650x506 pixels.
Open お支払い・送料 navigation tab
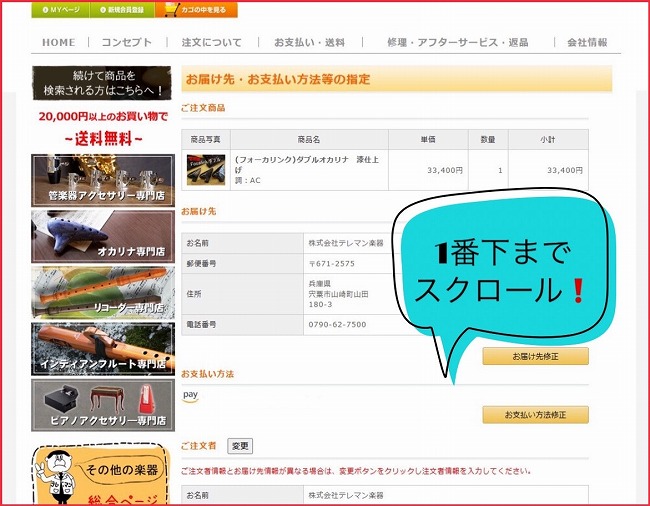(x=309, y=42)
